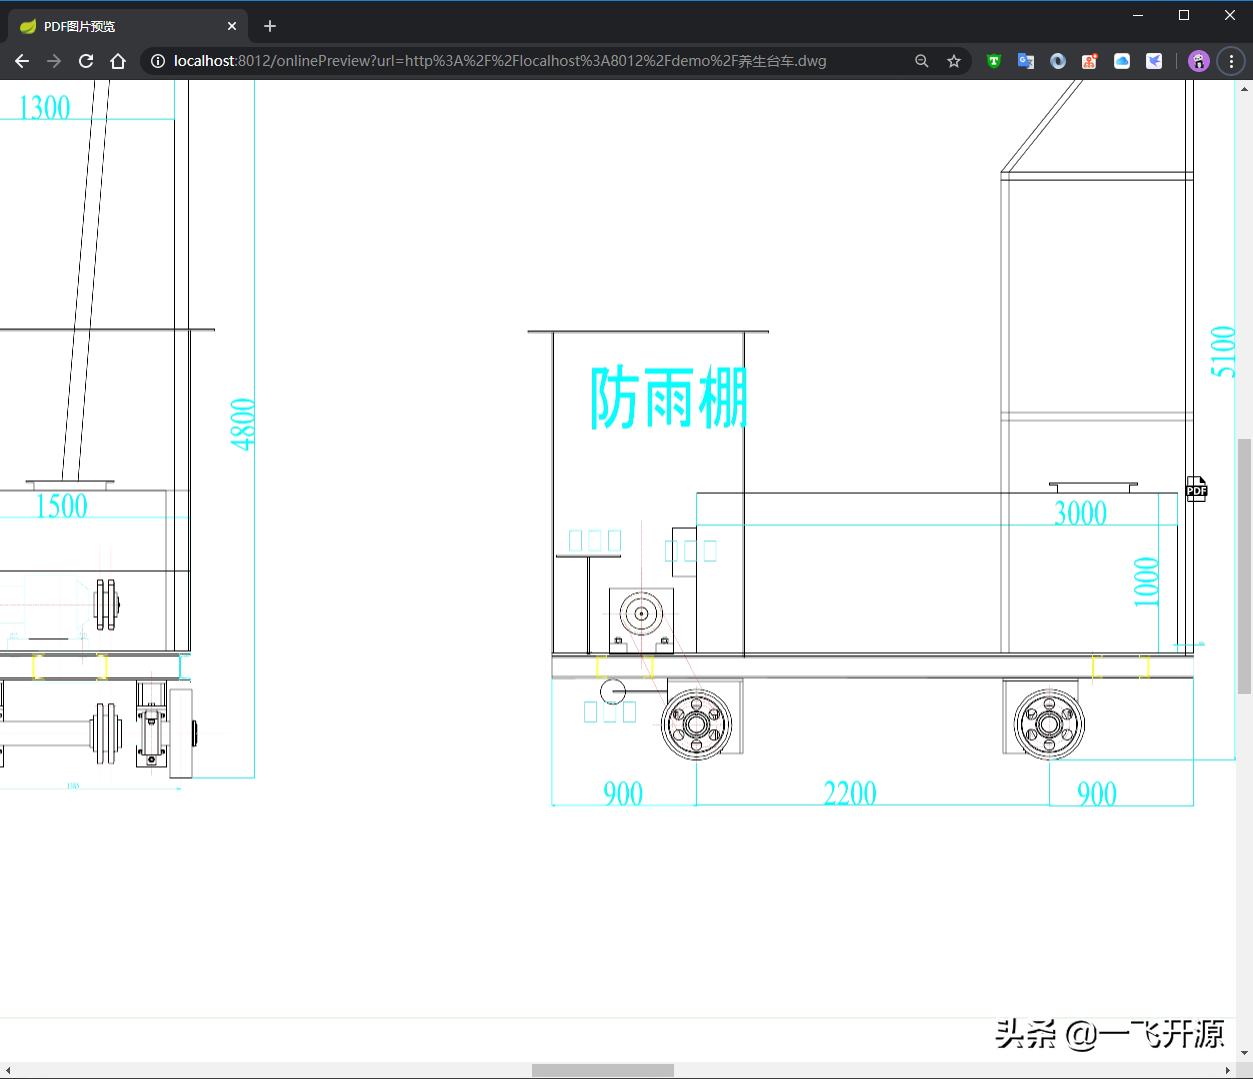
Task: Open a new browser tab
Action: click(x=270, y=26)
